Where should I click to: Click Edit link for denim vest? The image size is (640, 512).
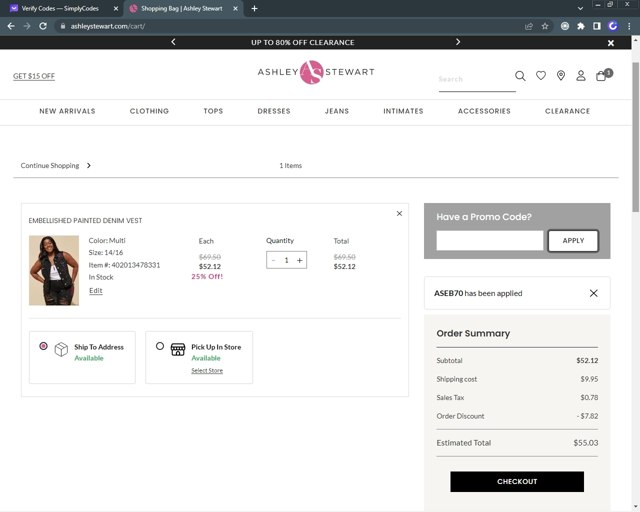coord(96,290)
